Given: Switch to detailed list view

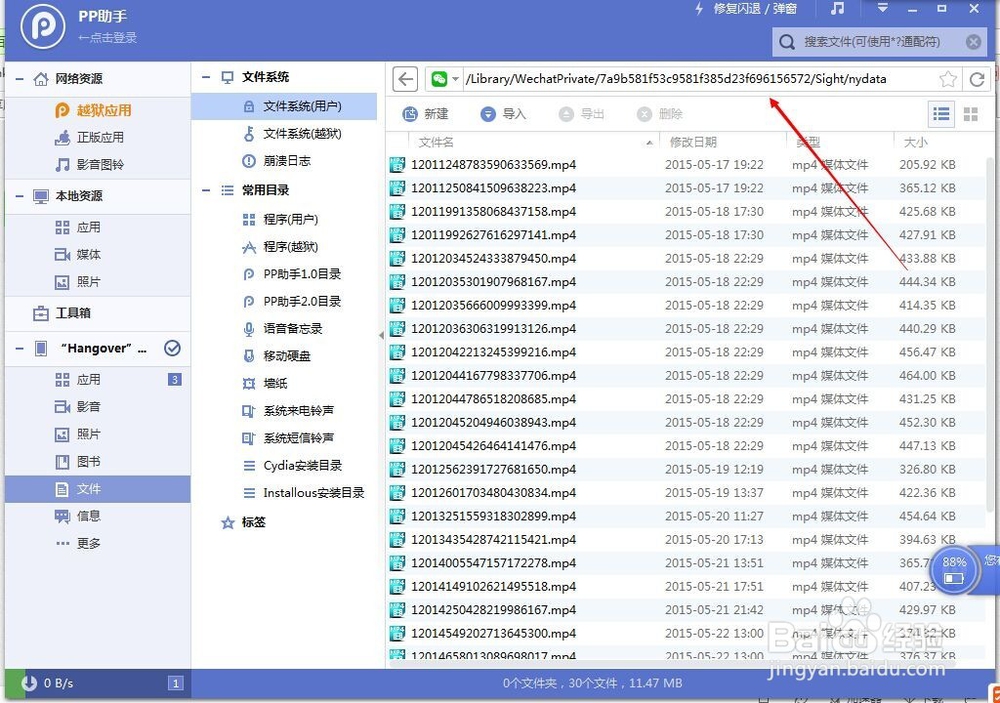Looking at the screenshot, I should point(941,114).
